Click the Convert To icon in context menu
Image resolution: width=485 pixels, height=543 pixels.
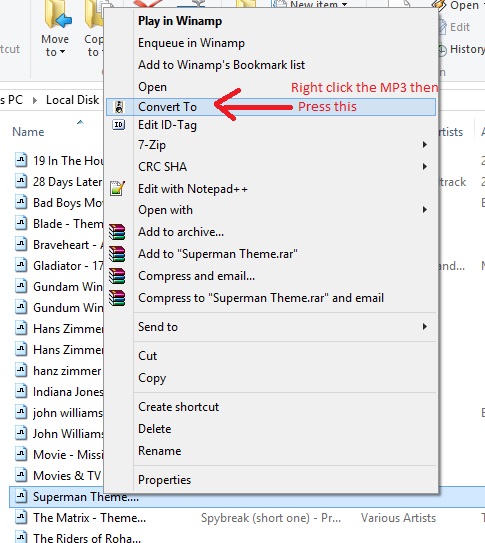pyautogui.click(x=119, y=107)
